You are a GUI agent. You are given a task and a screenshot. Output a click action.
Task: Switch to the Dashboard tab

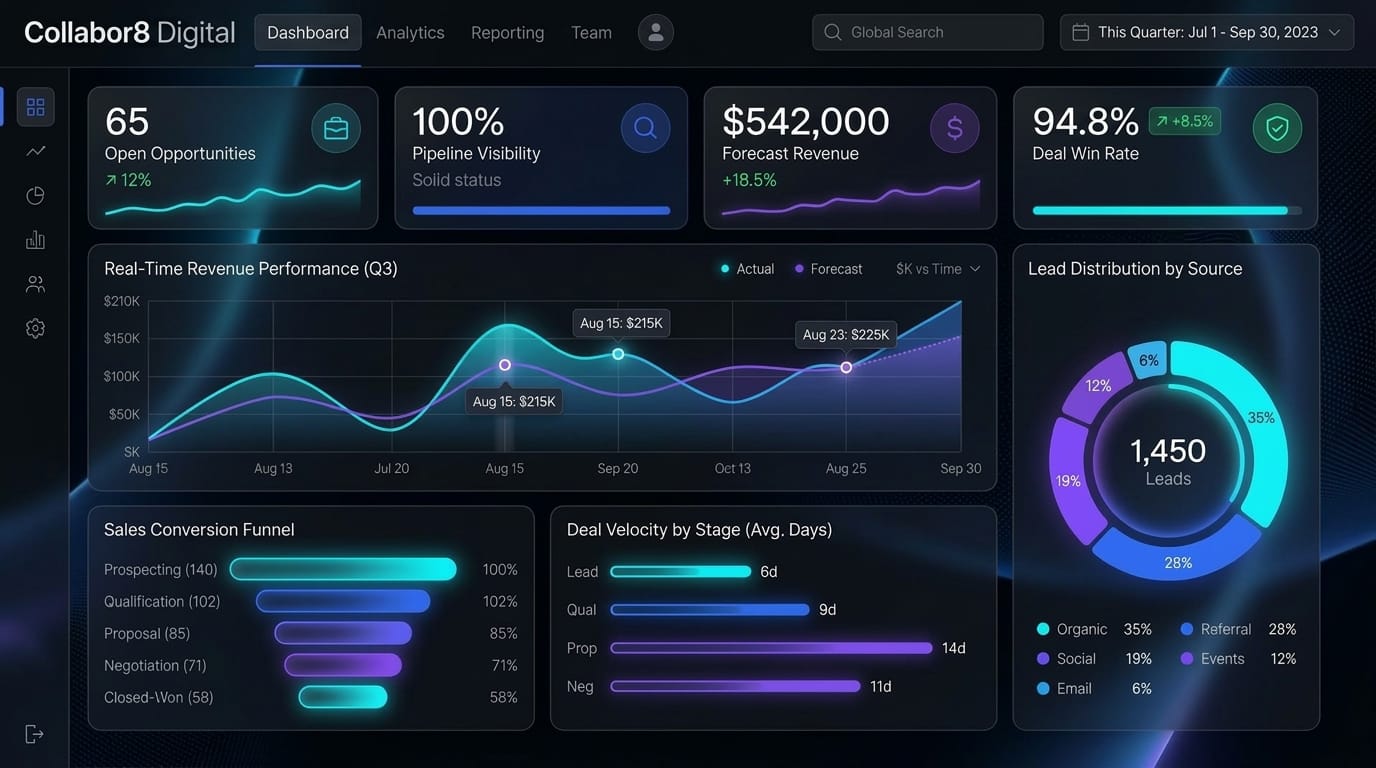pos(308,33)
